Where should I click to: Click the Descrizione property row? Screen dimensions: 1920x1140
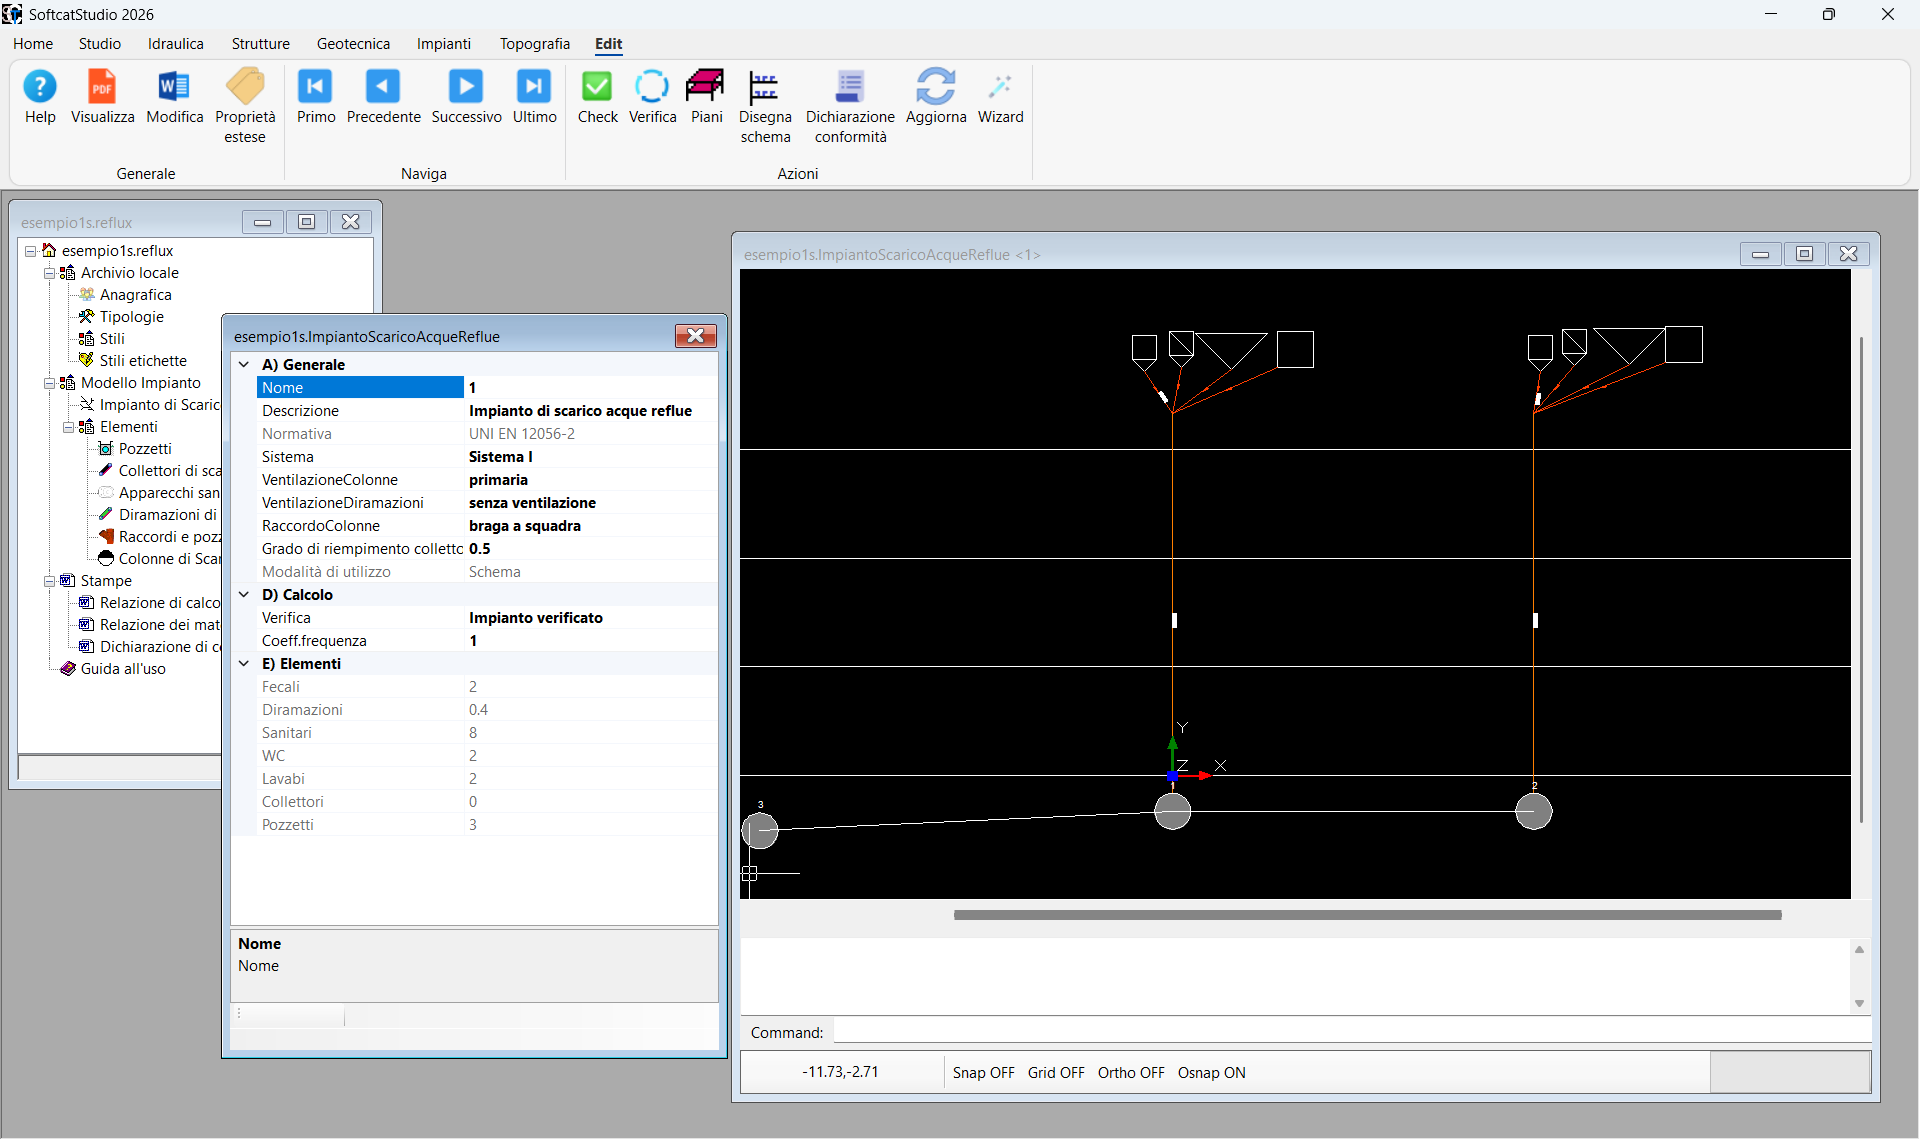[x=487, y=411]
